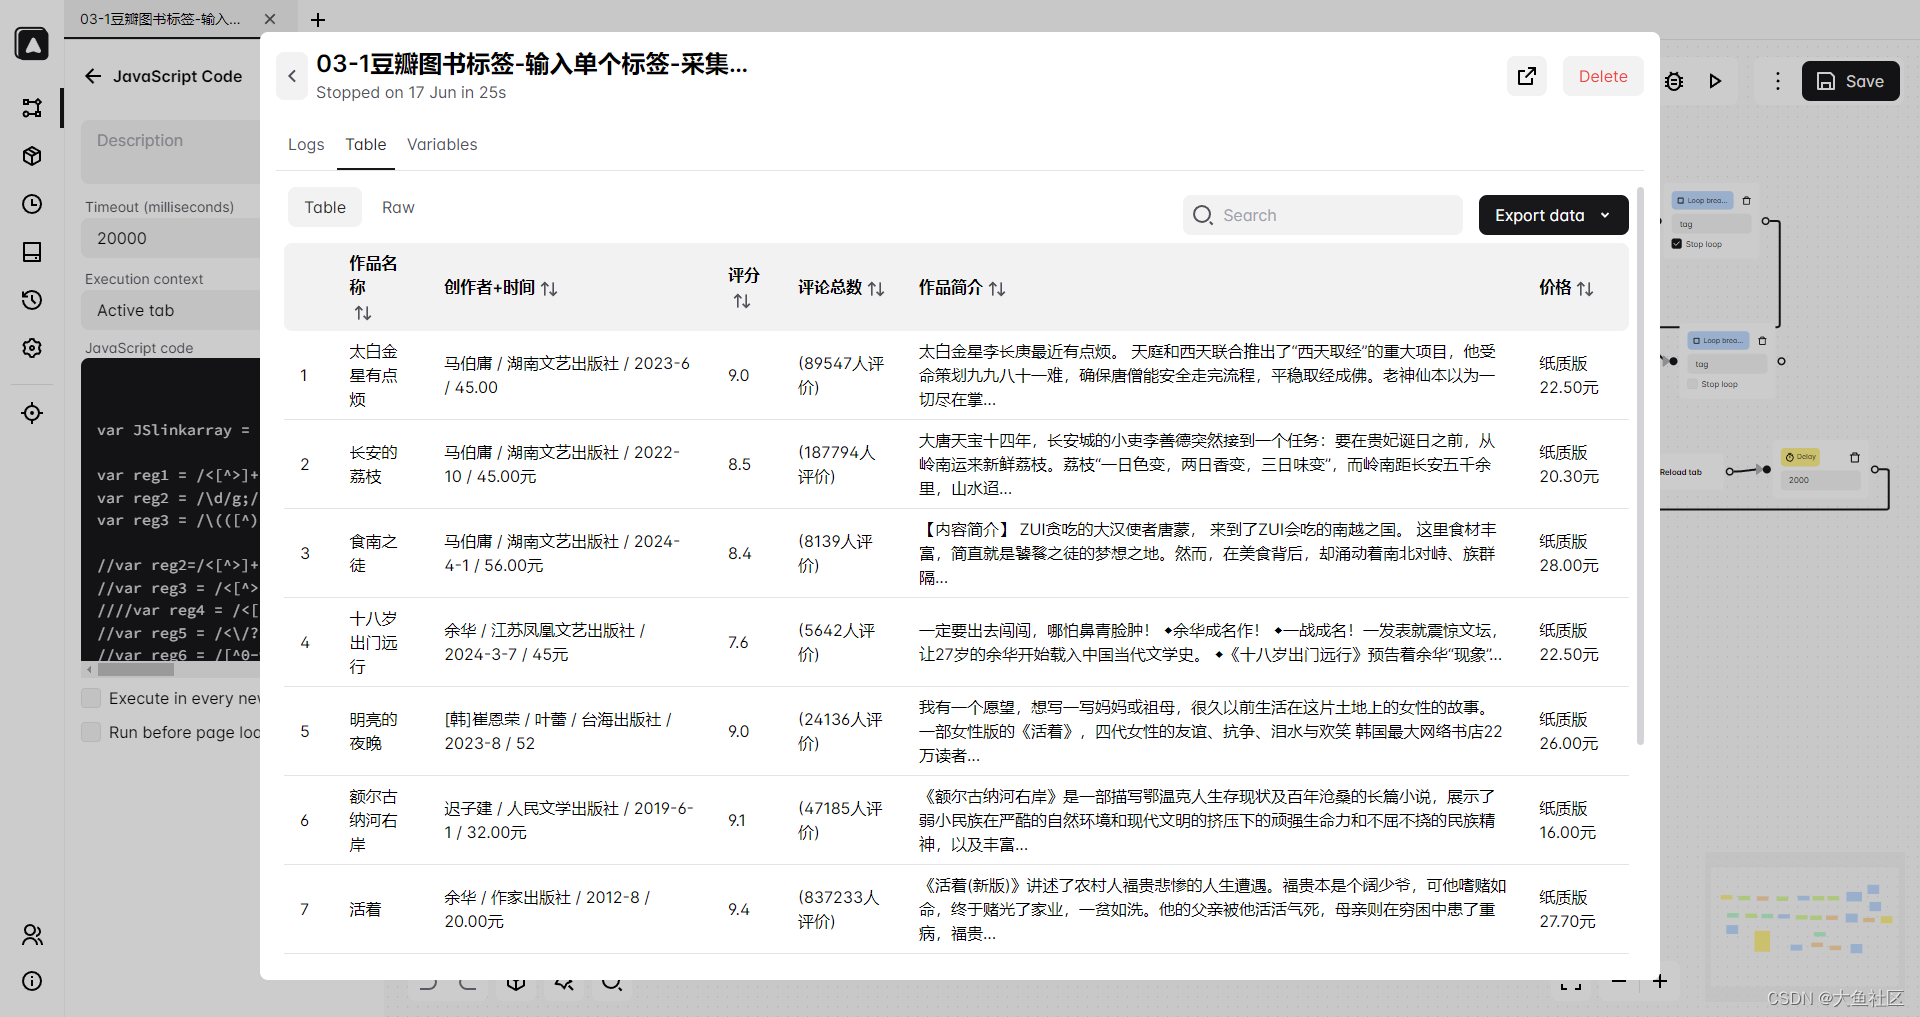
Task: Sort by 作品名称 column arrows
Action: coord(363,313)
